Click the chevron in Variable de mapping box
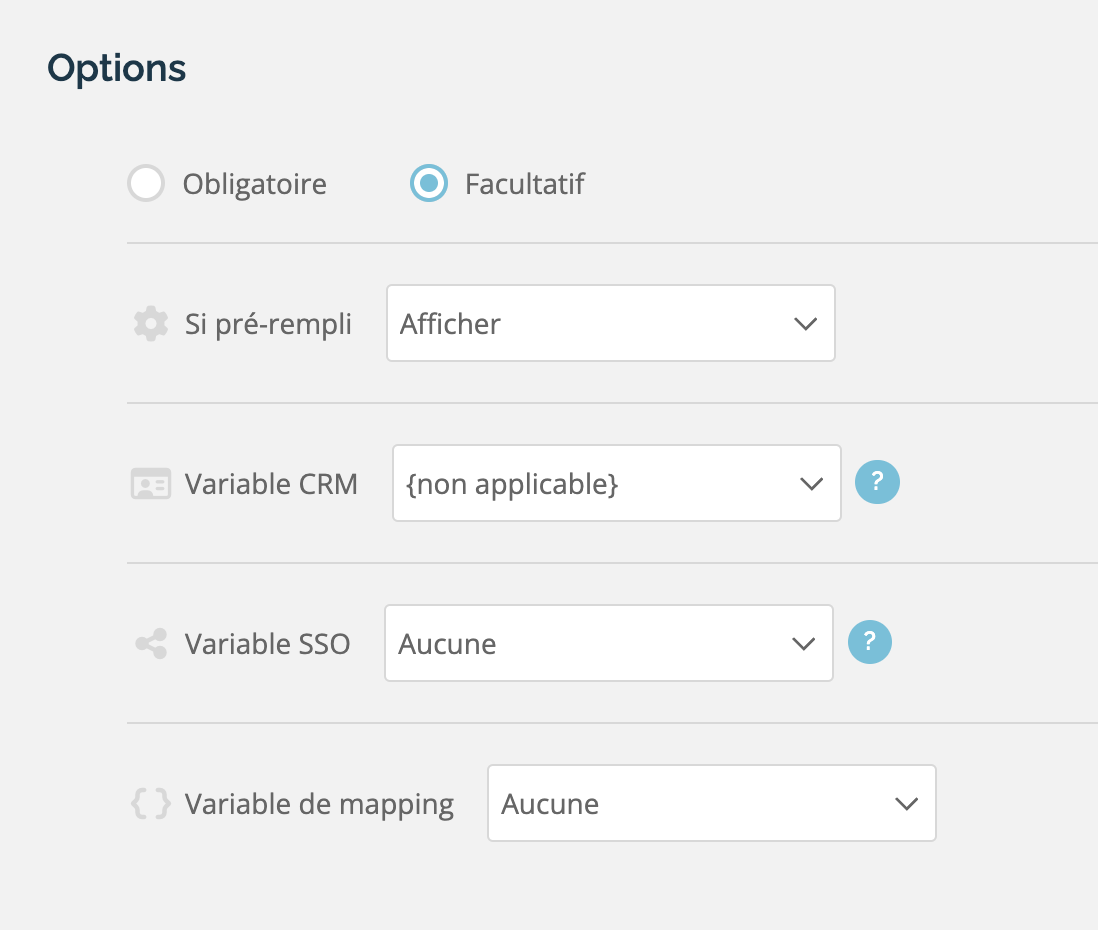The height and width of the screenshot is (930, 1098). 906,804
